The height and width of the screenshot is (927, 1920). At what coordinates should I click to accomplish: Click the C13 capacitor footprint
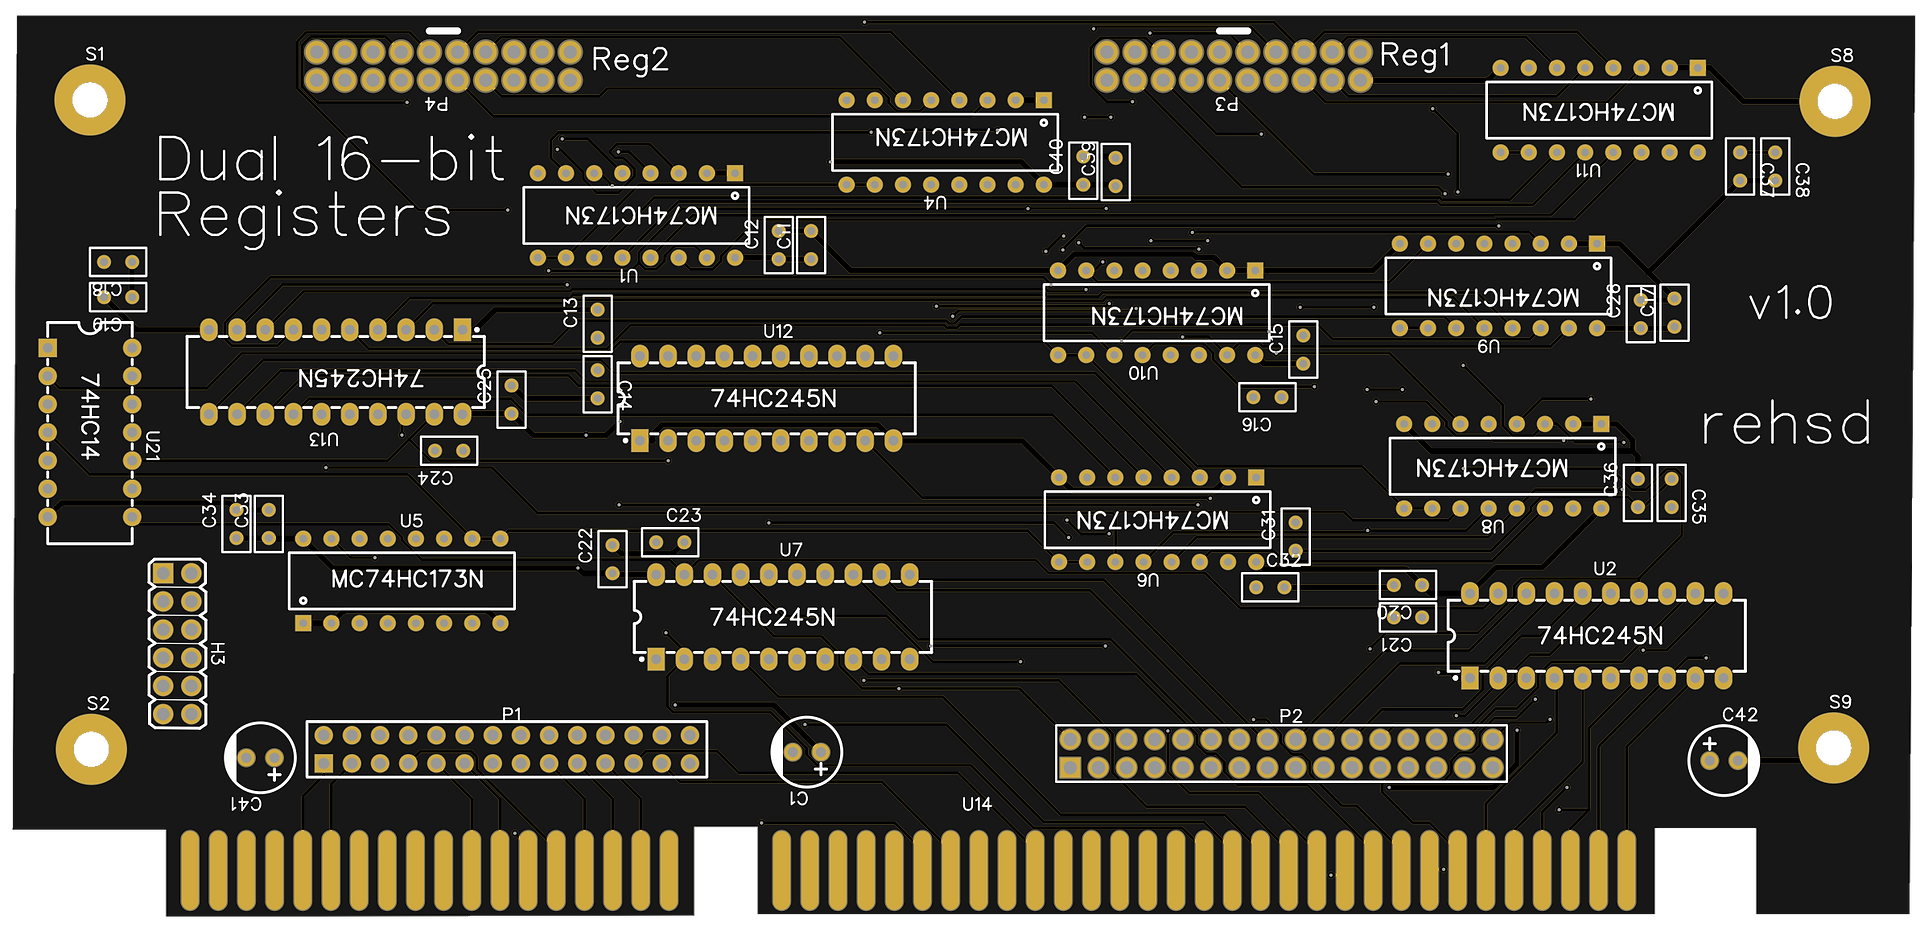[598, 324]
